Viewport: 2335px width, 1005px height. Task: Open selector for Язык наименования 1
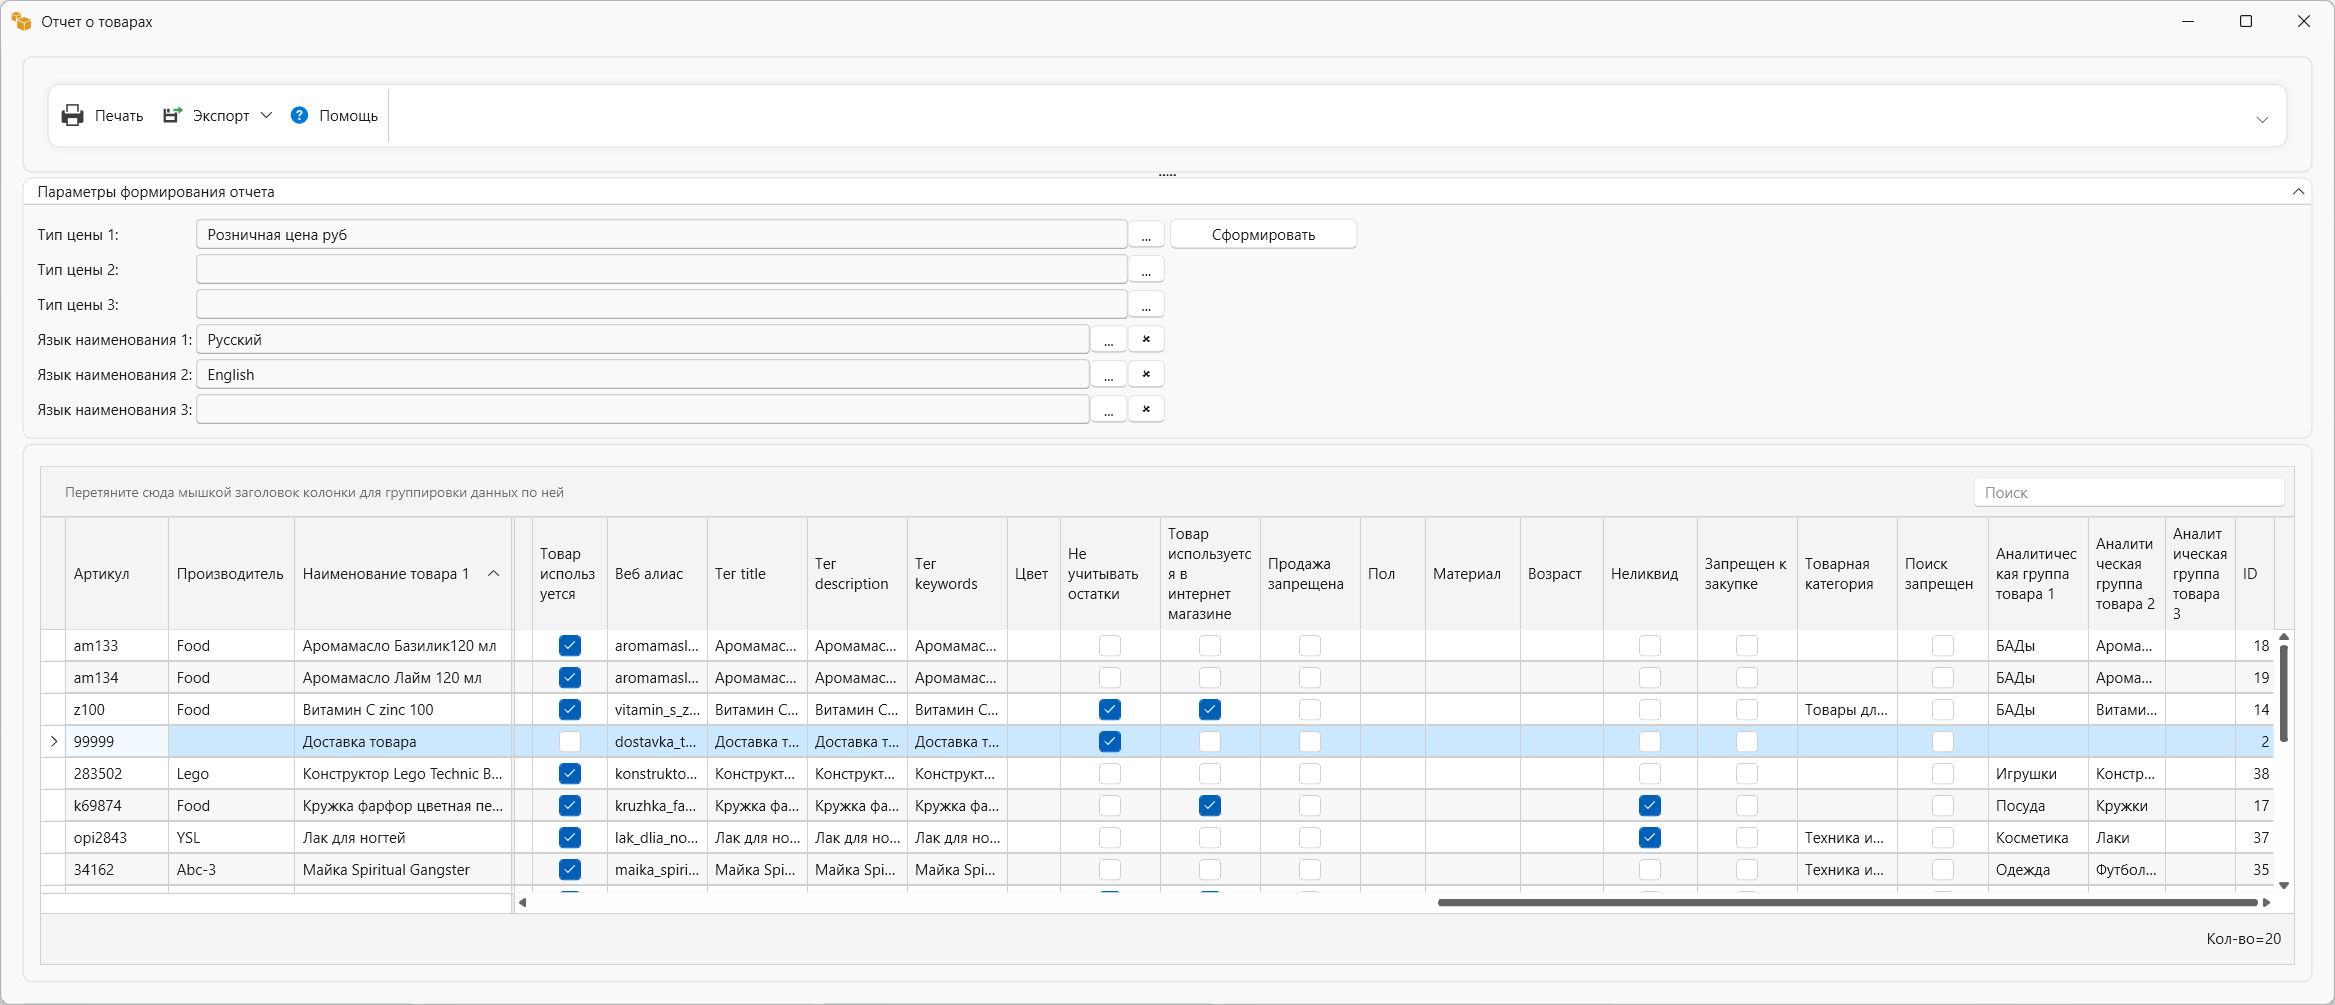click(1108, 340)
